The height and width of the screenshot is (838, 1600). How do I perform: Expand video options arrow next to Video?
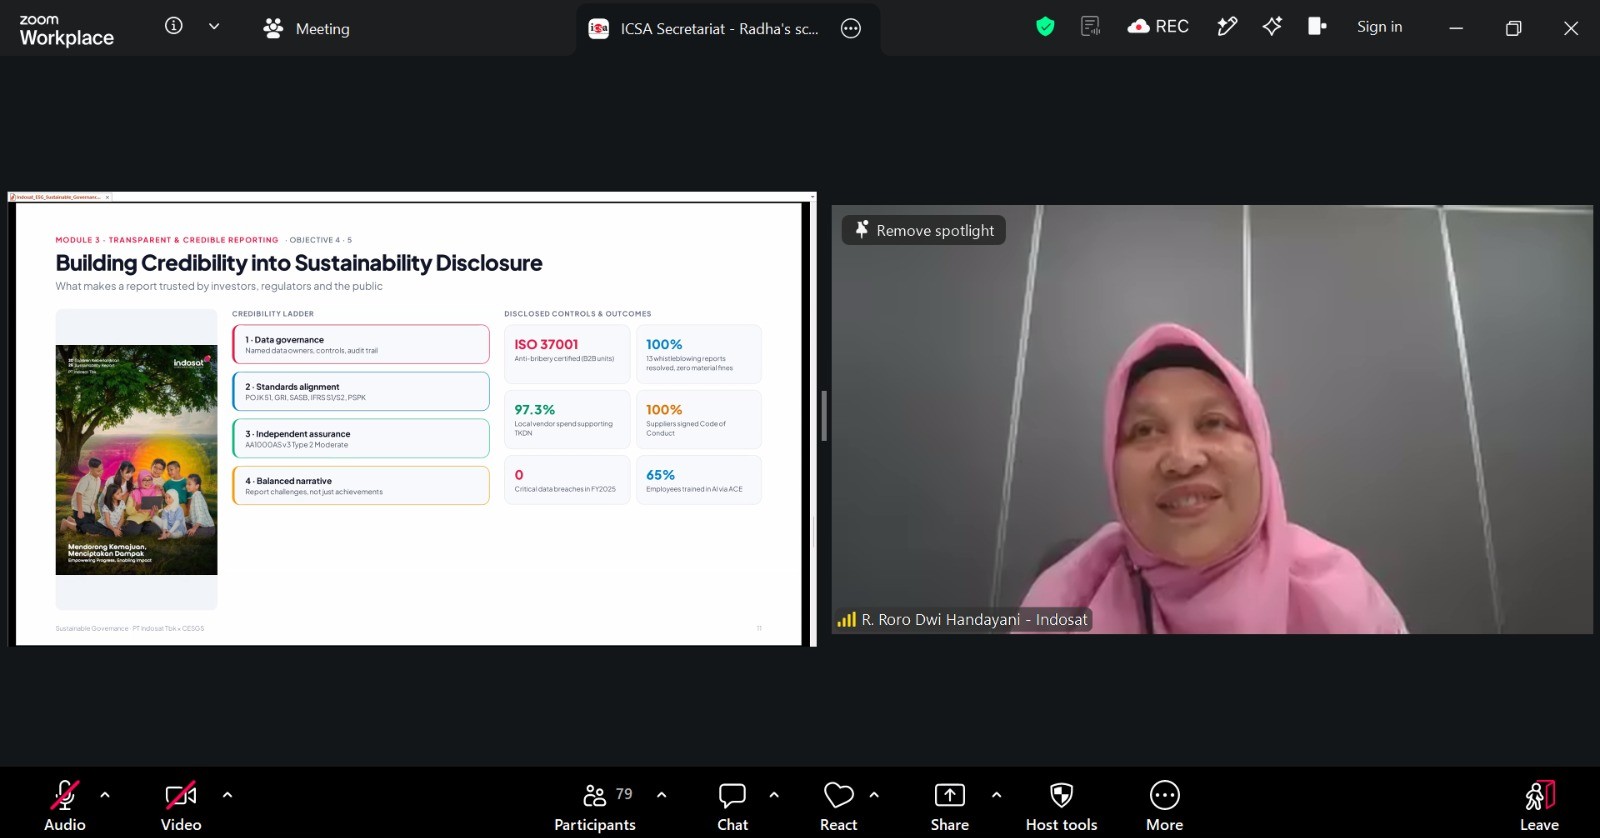pyautogui.click(x=227, y=795)
